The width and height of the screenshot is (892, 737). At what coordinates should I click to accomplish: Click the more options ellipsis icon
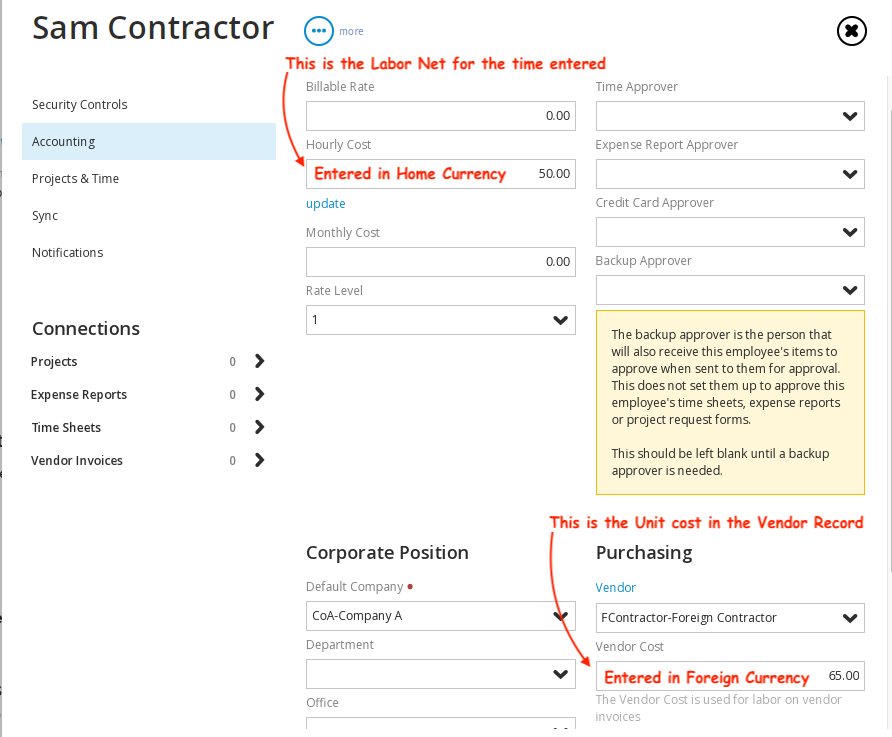(x=319, y=31)
